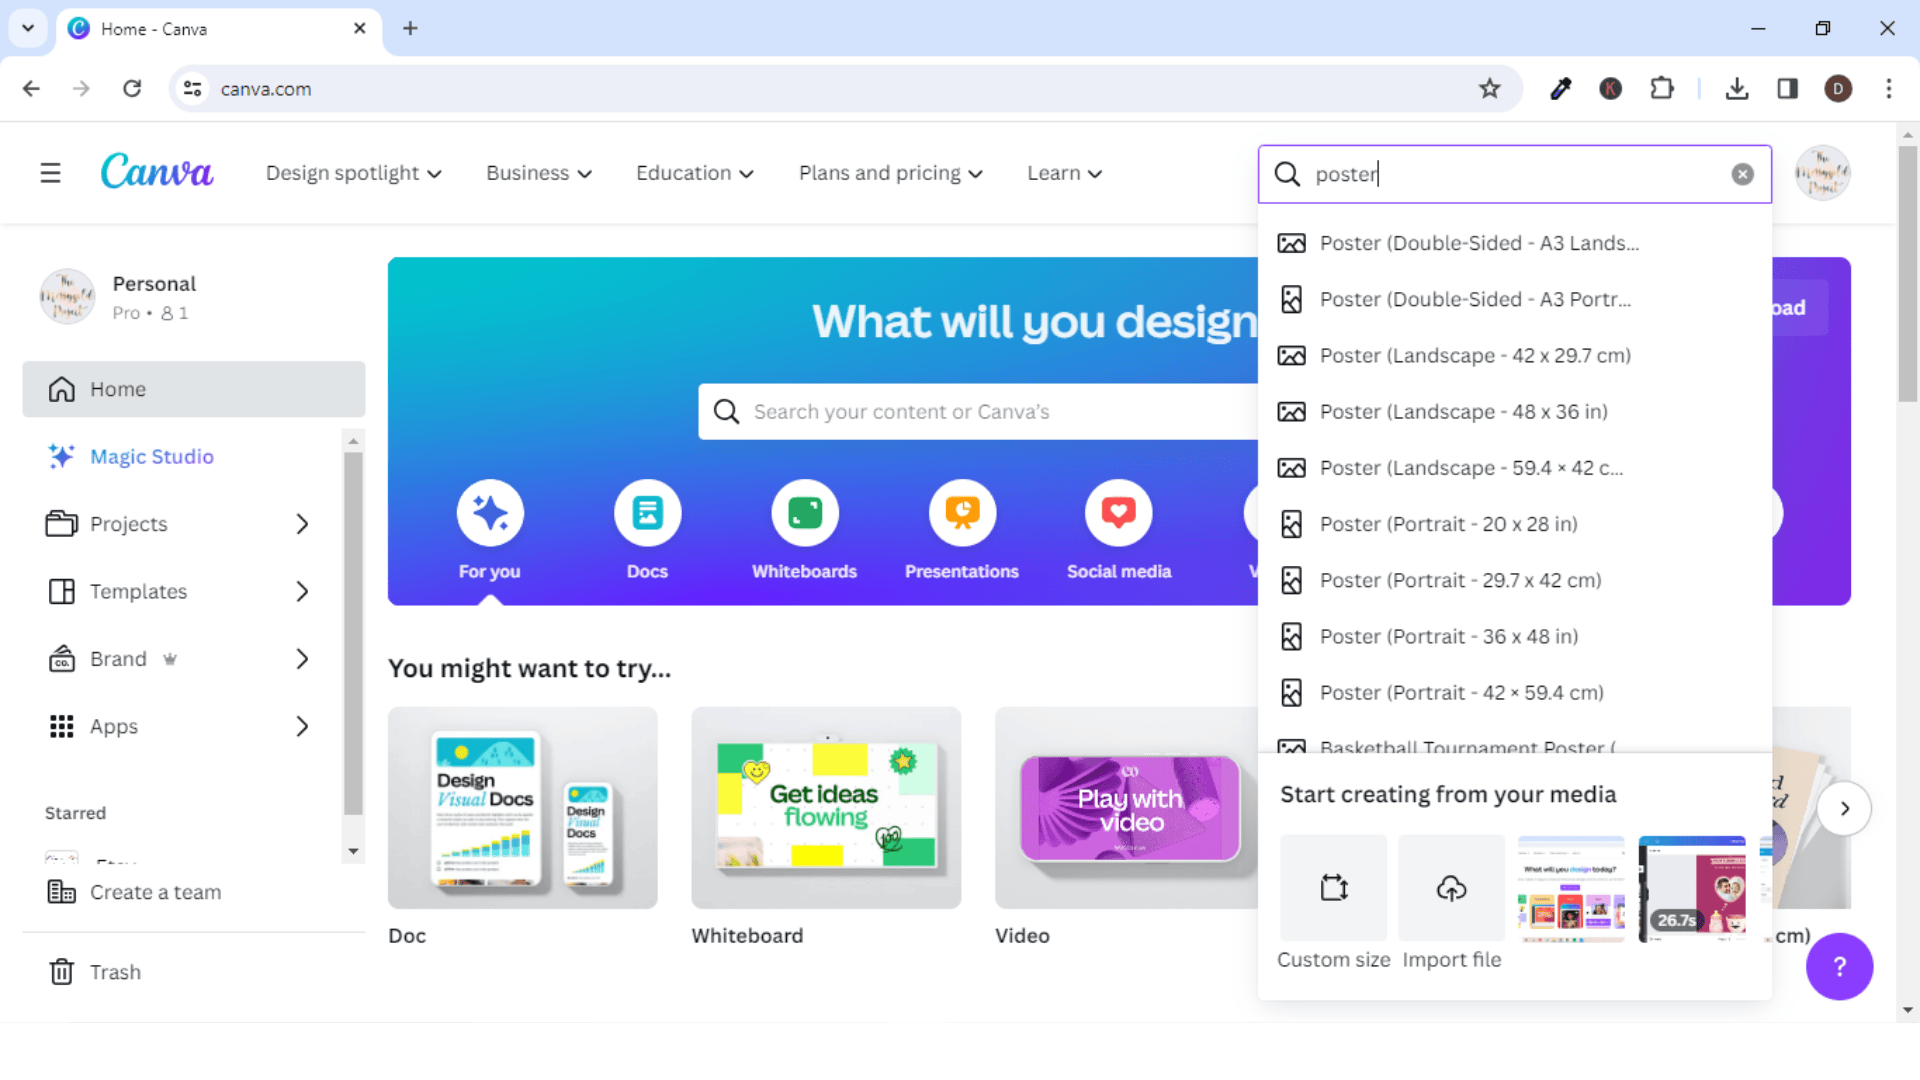Open the Docs category icon

(647, 513)
